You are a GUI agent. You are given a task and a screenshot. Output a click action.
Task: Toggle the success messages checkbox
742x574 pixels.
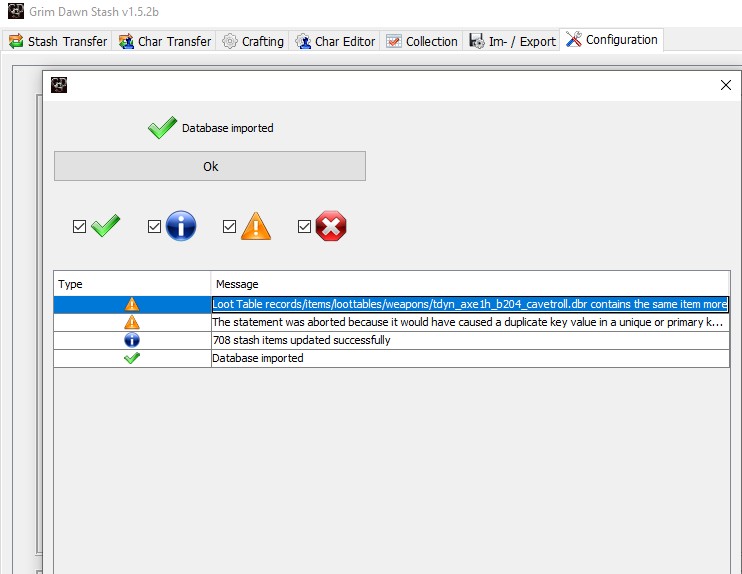tap(80, 227)
